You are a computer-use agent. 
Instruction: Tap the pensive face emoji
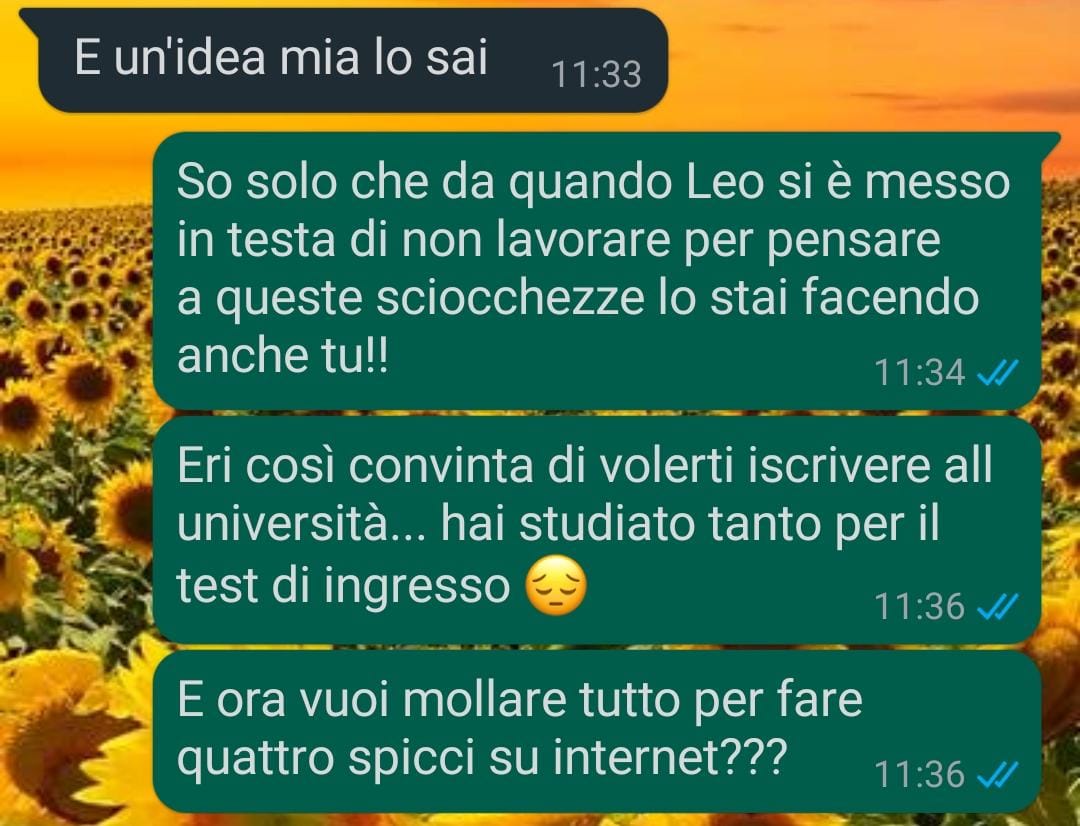click(x=556, y=586)
